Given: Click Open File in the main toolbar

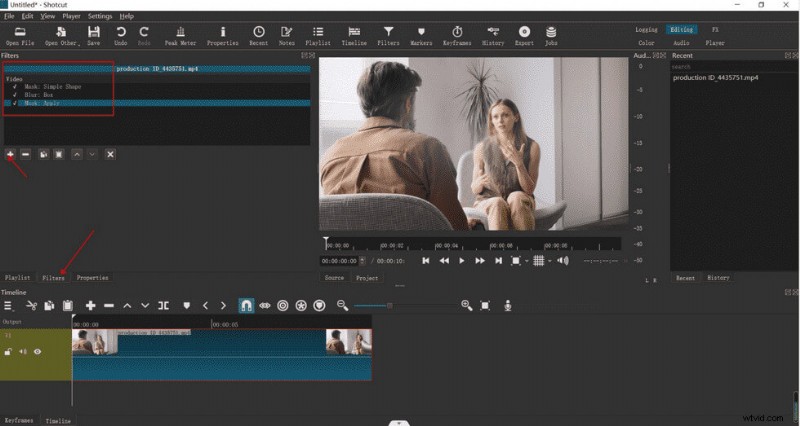Looking at the screenshot, I should (x=20, y=36).
